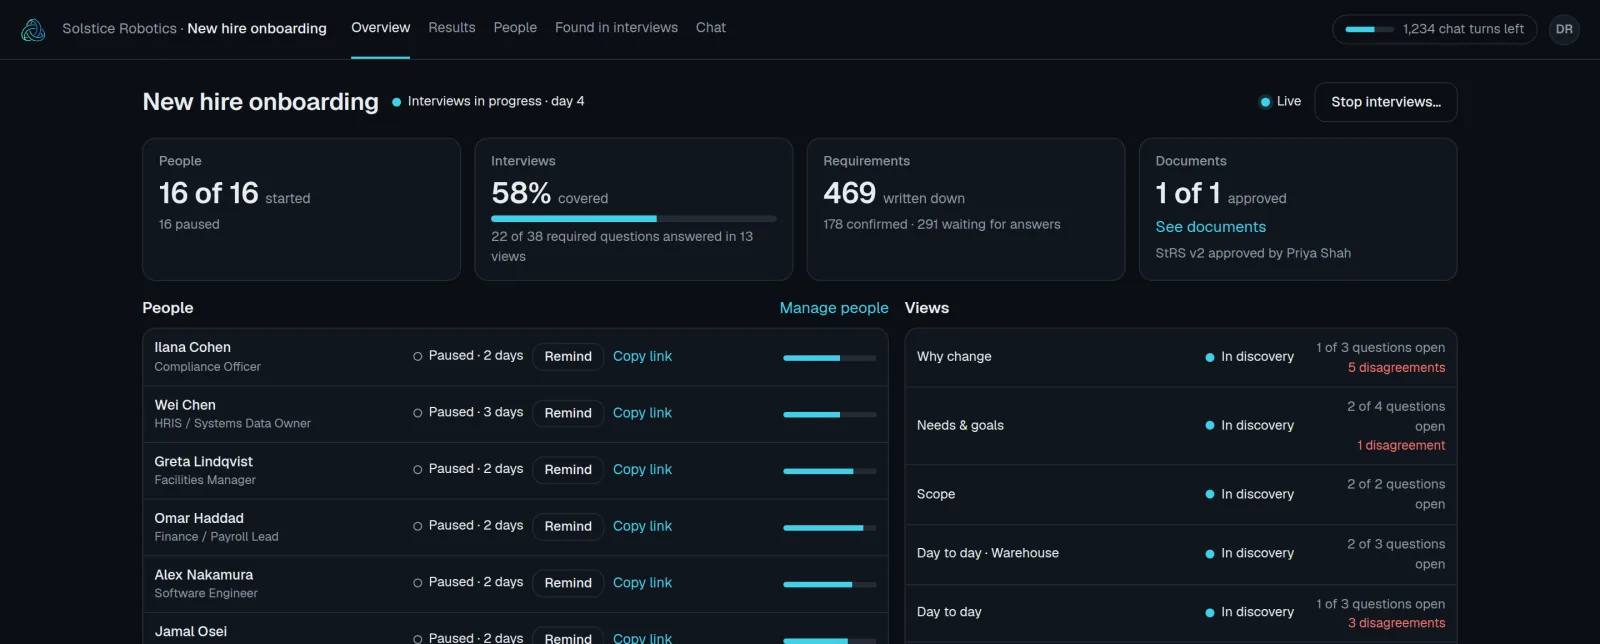Click Wei Chen's paused status circle
The image size is (1600, 644).
coord(418,413)
